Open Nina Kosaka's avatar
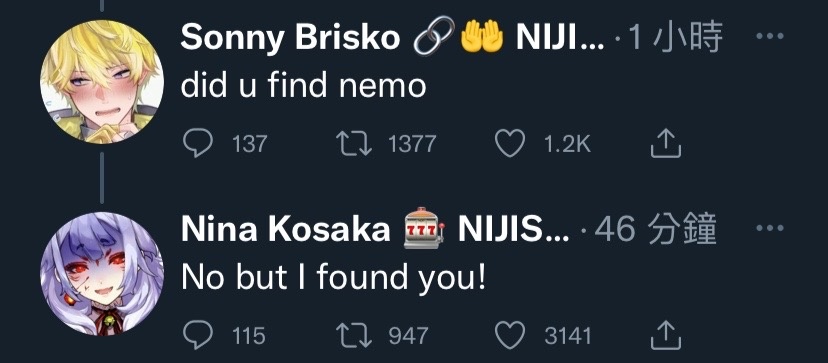The height and width of the screenshot is (363, 828). click(x=102, y=274)
